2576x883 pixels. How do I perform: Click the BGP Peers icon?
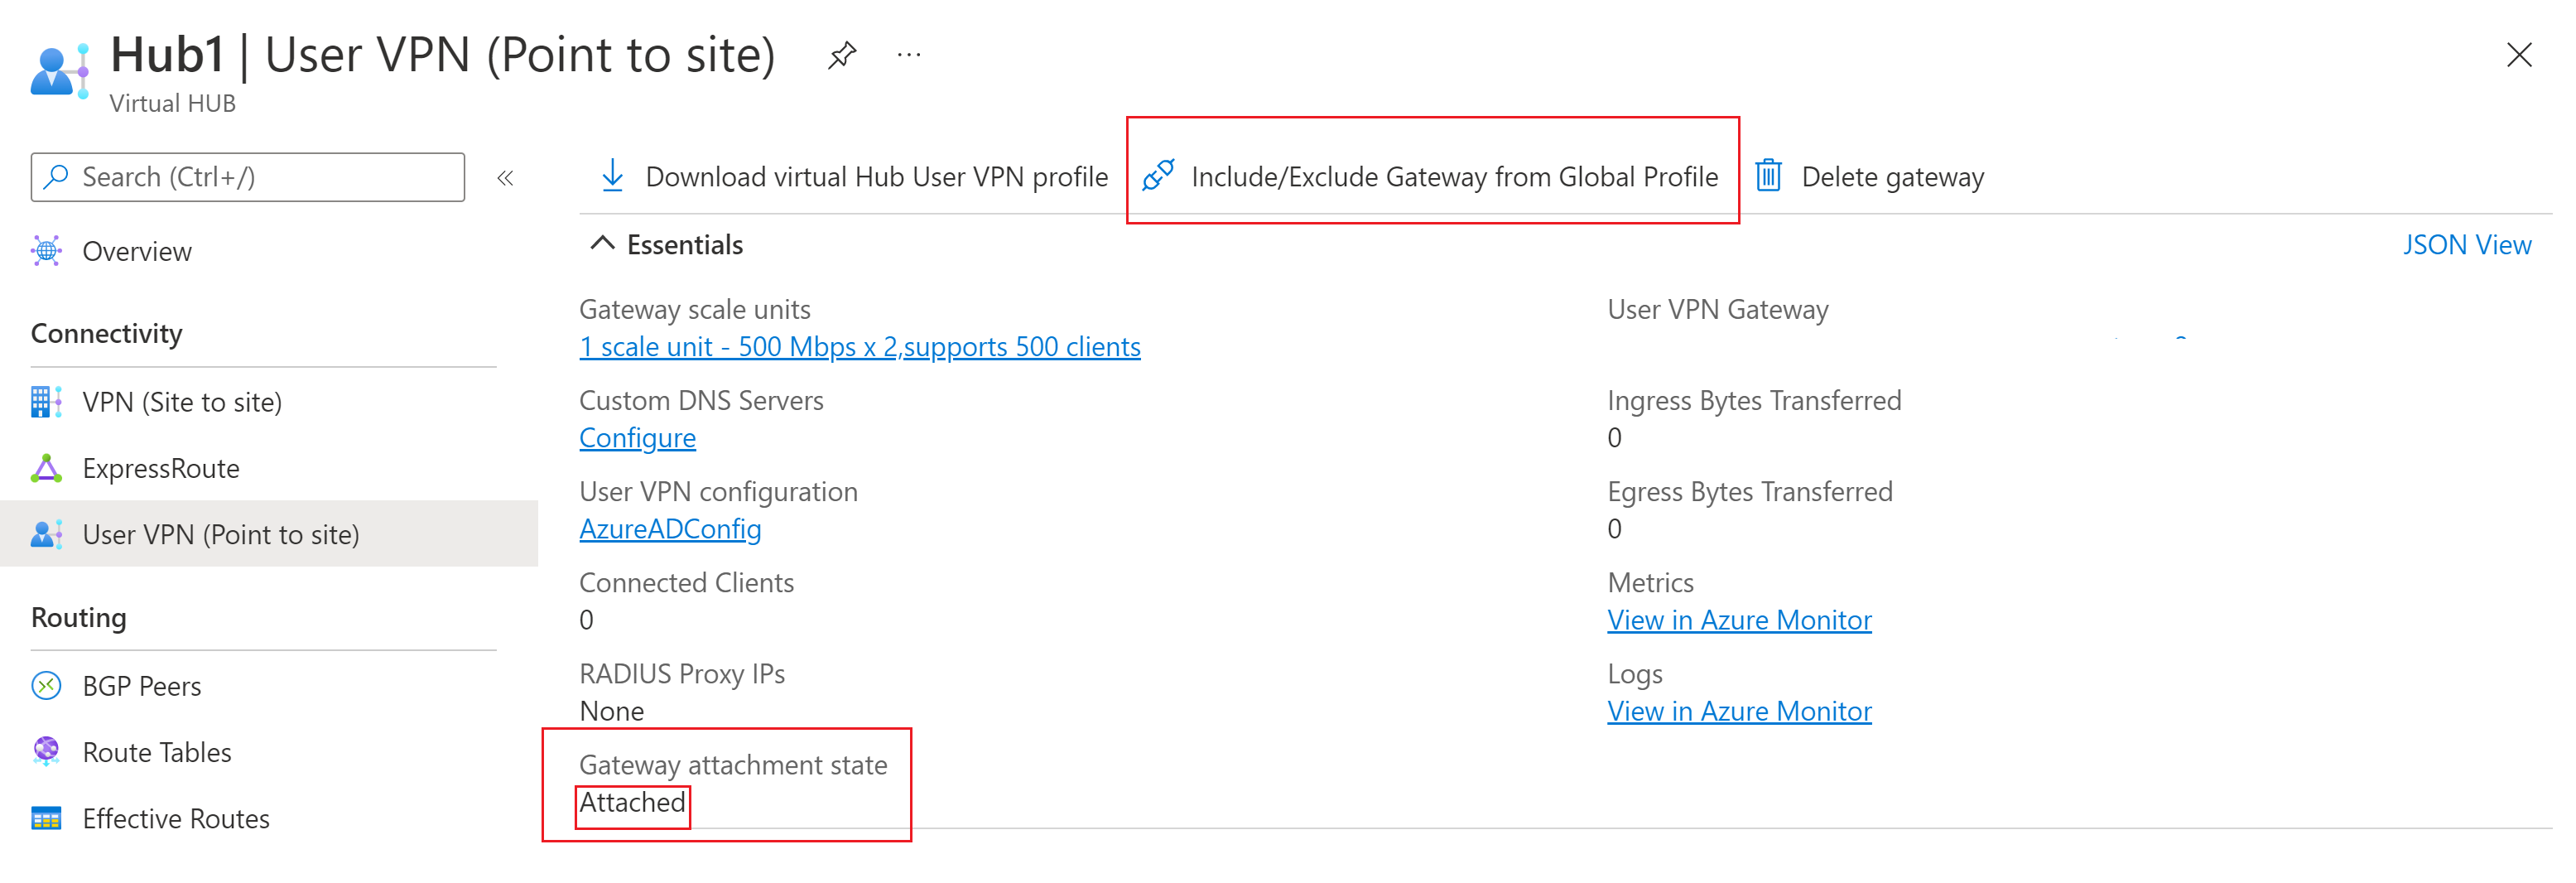pos(46,686)
